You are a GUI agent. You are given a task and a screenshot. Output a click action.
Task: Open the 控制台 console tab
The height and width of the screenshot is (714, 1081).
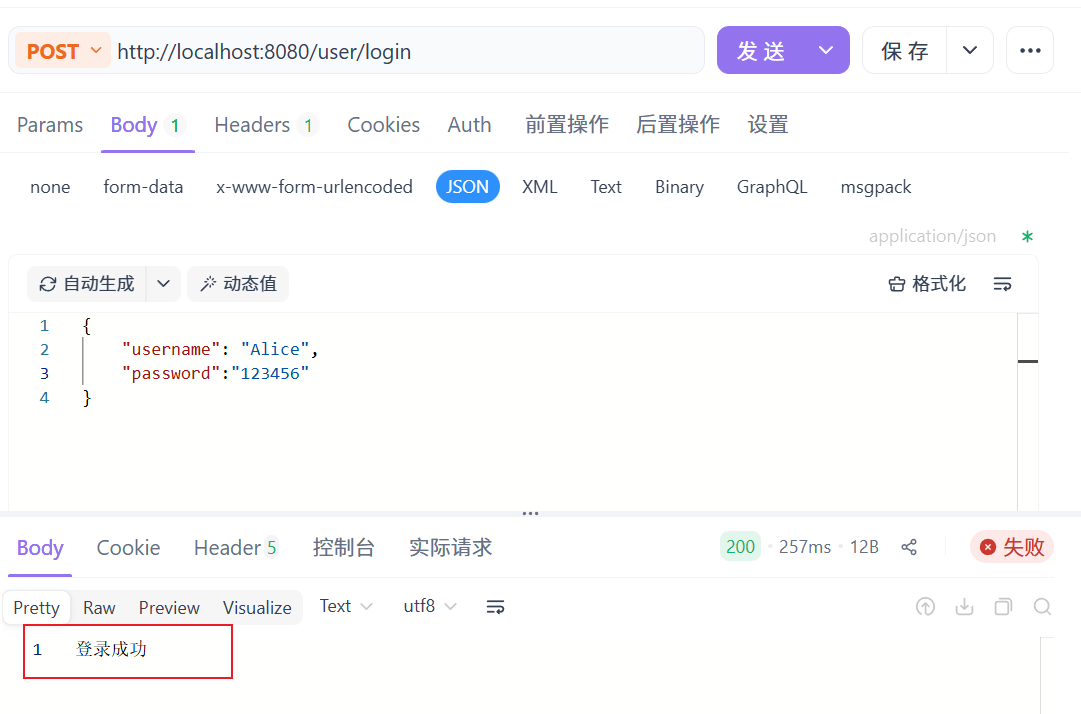coord(343,548)
